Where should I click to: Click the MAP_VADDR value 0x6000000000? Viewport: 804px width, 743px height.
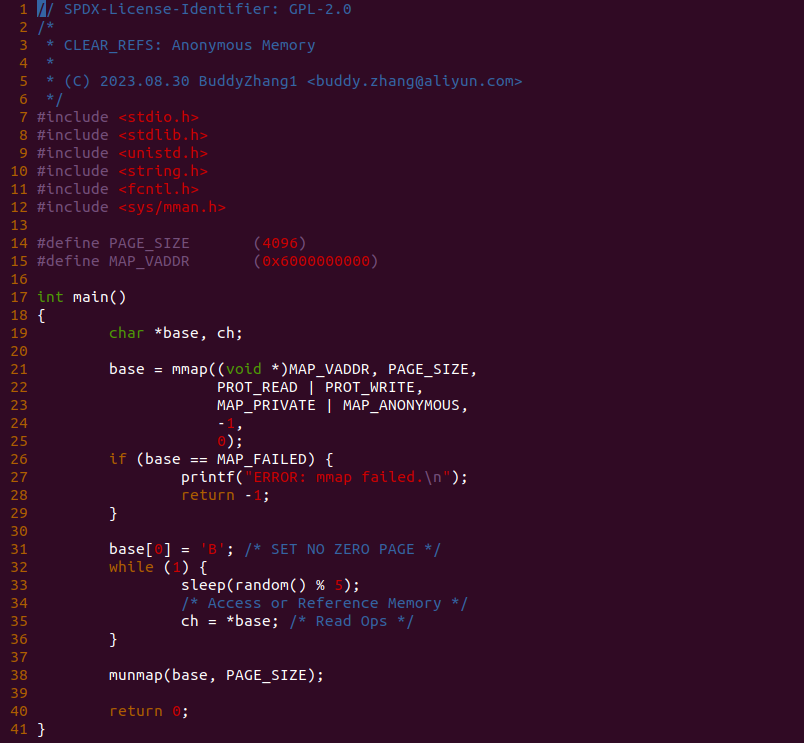(x=316, y=261)
